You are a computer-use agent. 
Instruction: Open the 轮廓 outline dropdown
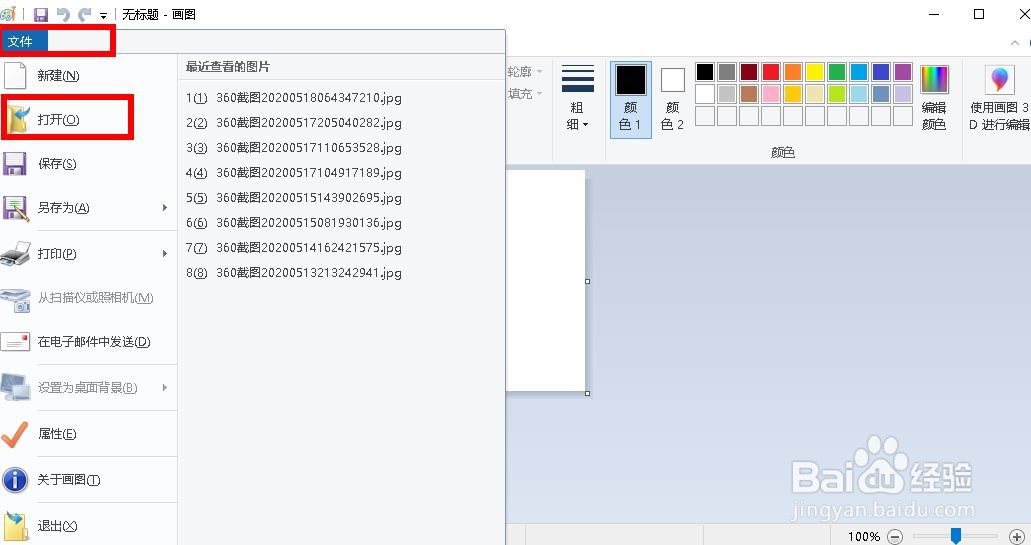pyautogui.click(x=525, y=72)
